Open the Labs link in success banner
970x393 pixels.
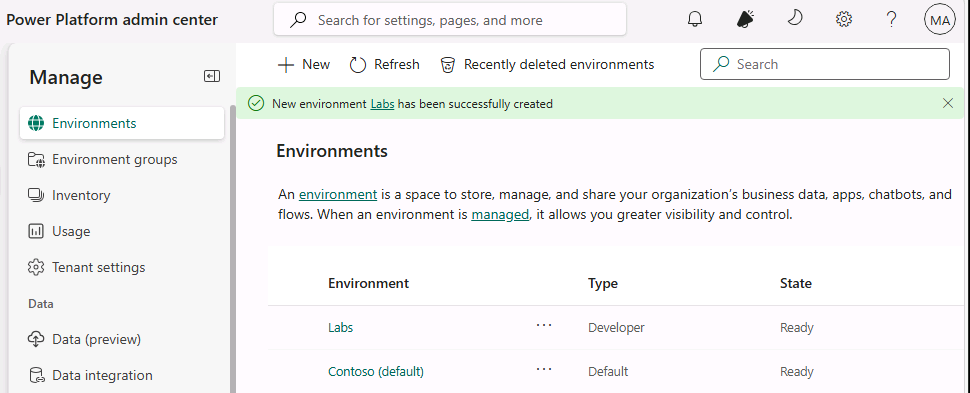(382, 104)
